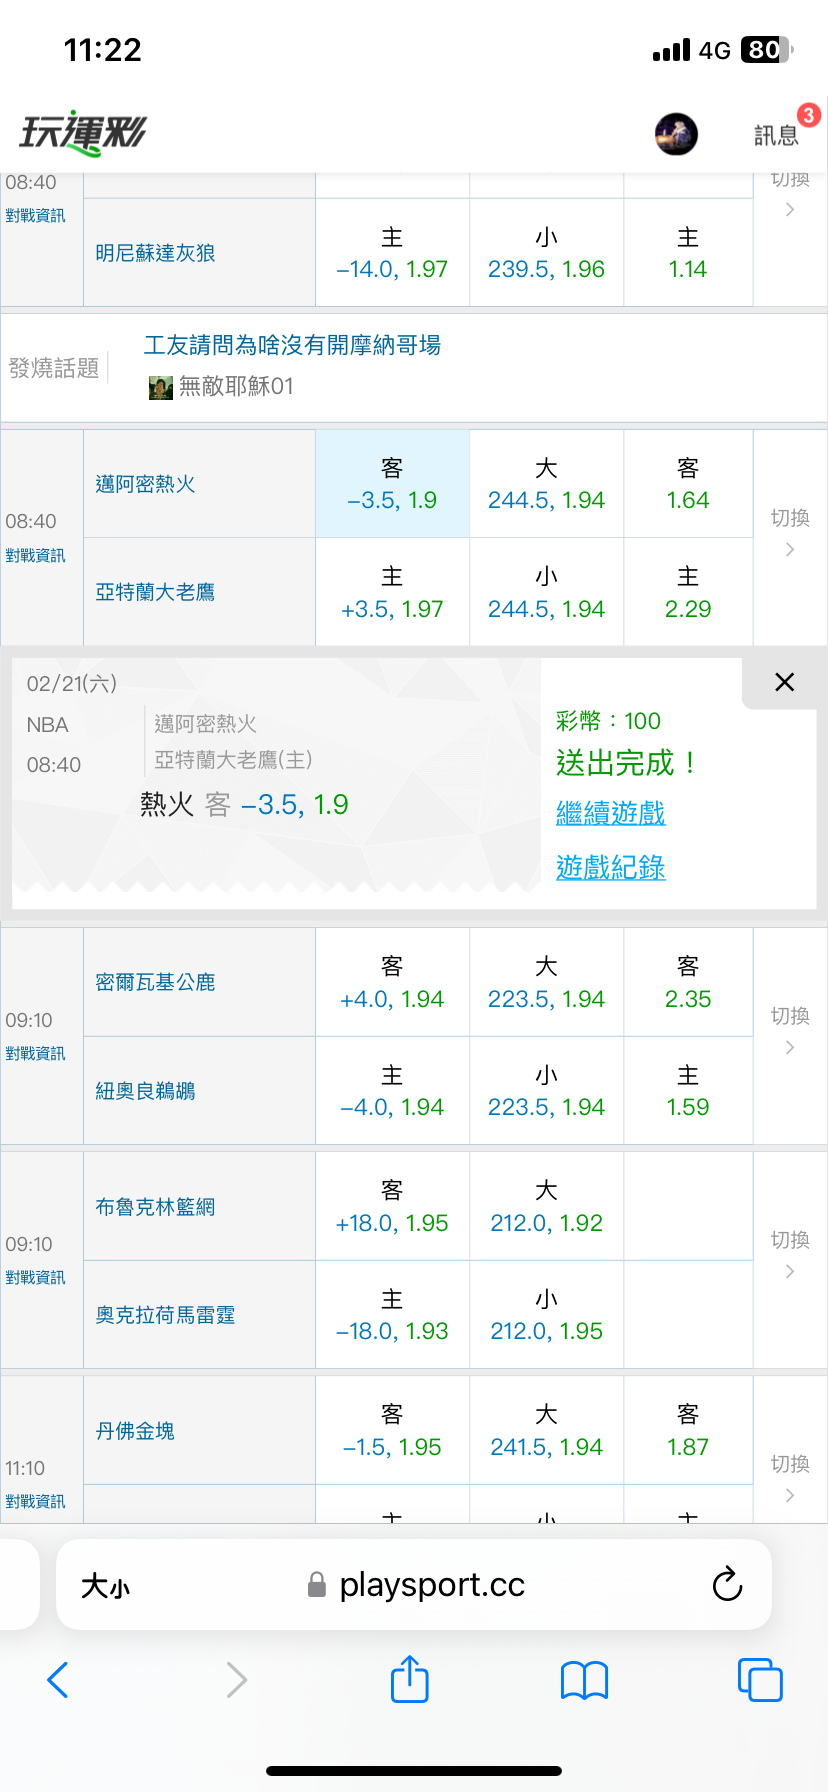This screenshot has height=1792, width=828.
Task: Choose 主 1.14 Timberwolves moneyline
Action: pyautogui.click(x=688, y=253)
